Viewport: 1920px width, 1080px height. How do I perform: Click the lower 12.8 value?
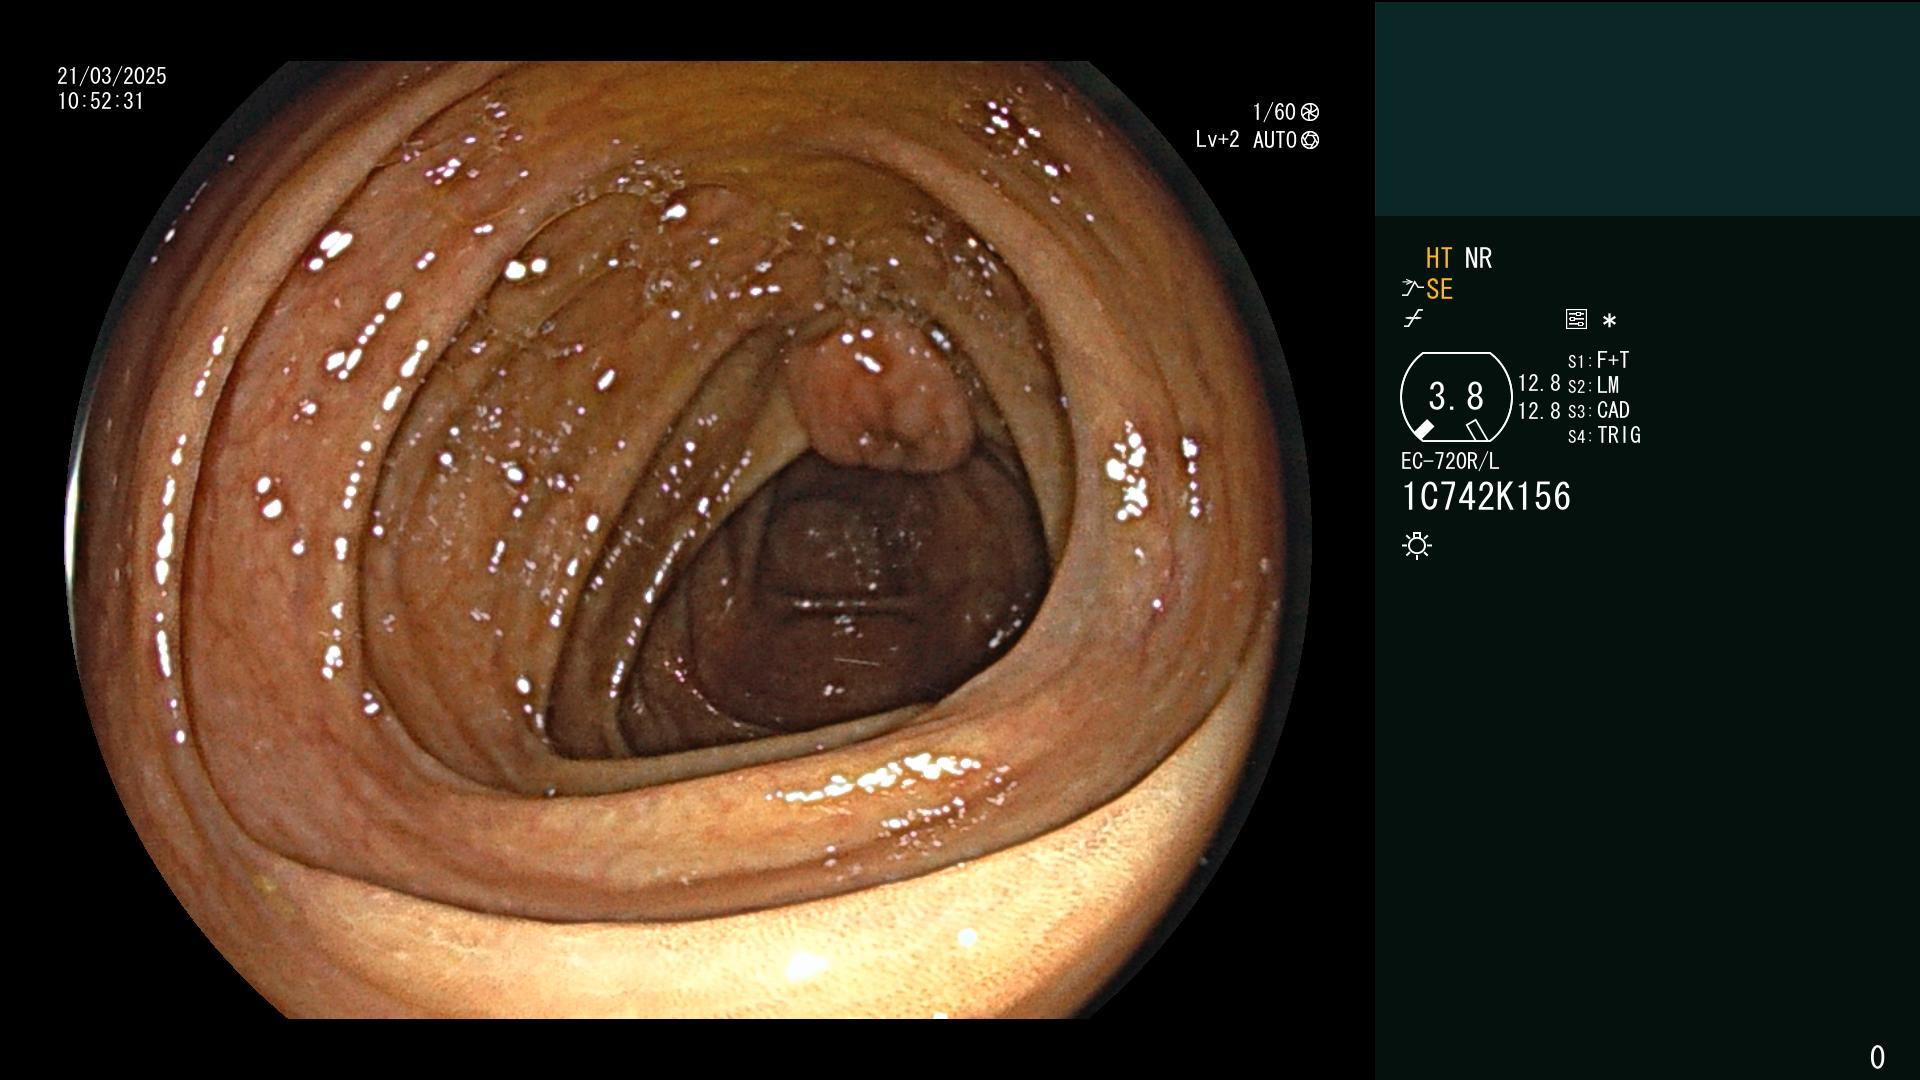click(x=1539, y=411)
